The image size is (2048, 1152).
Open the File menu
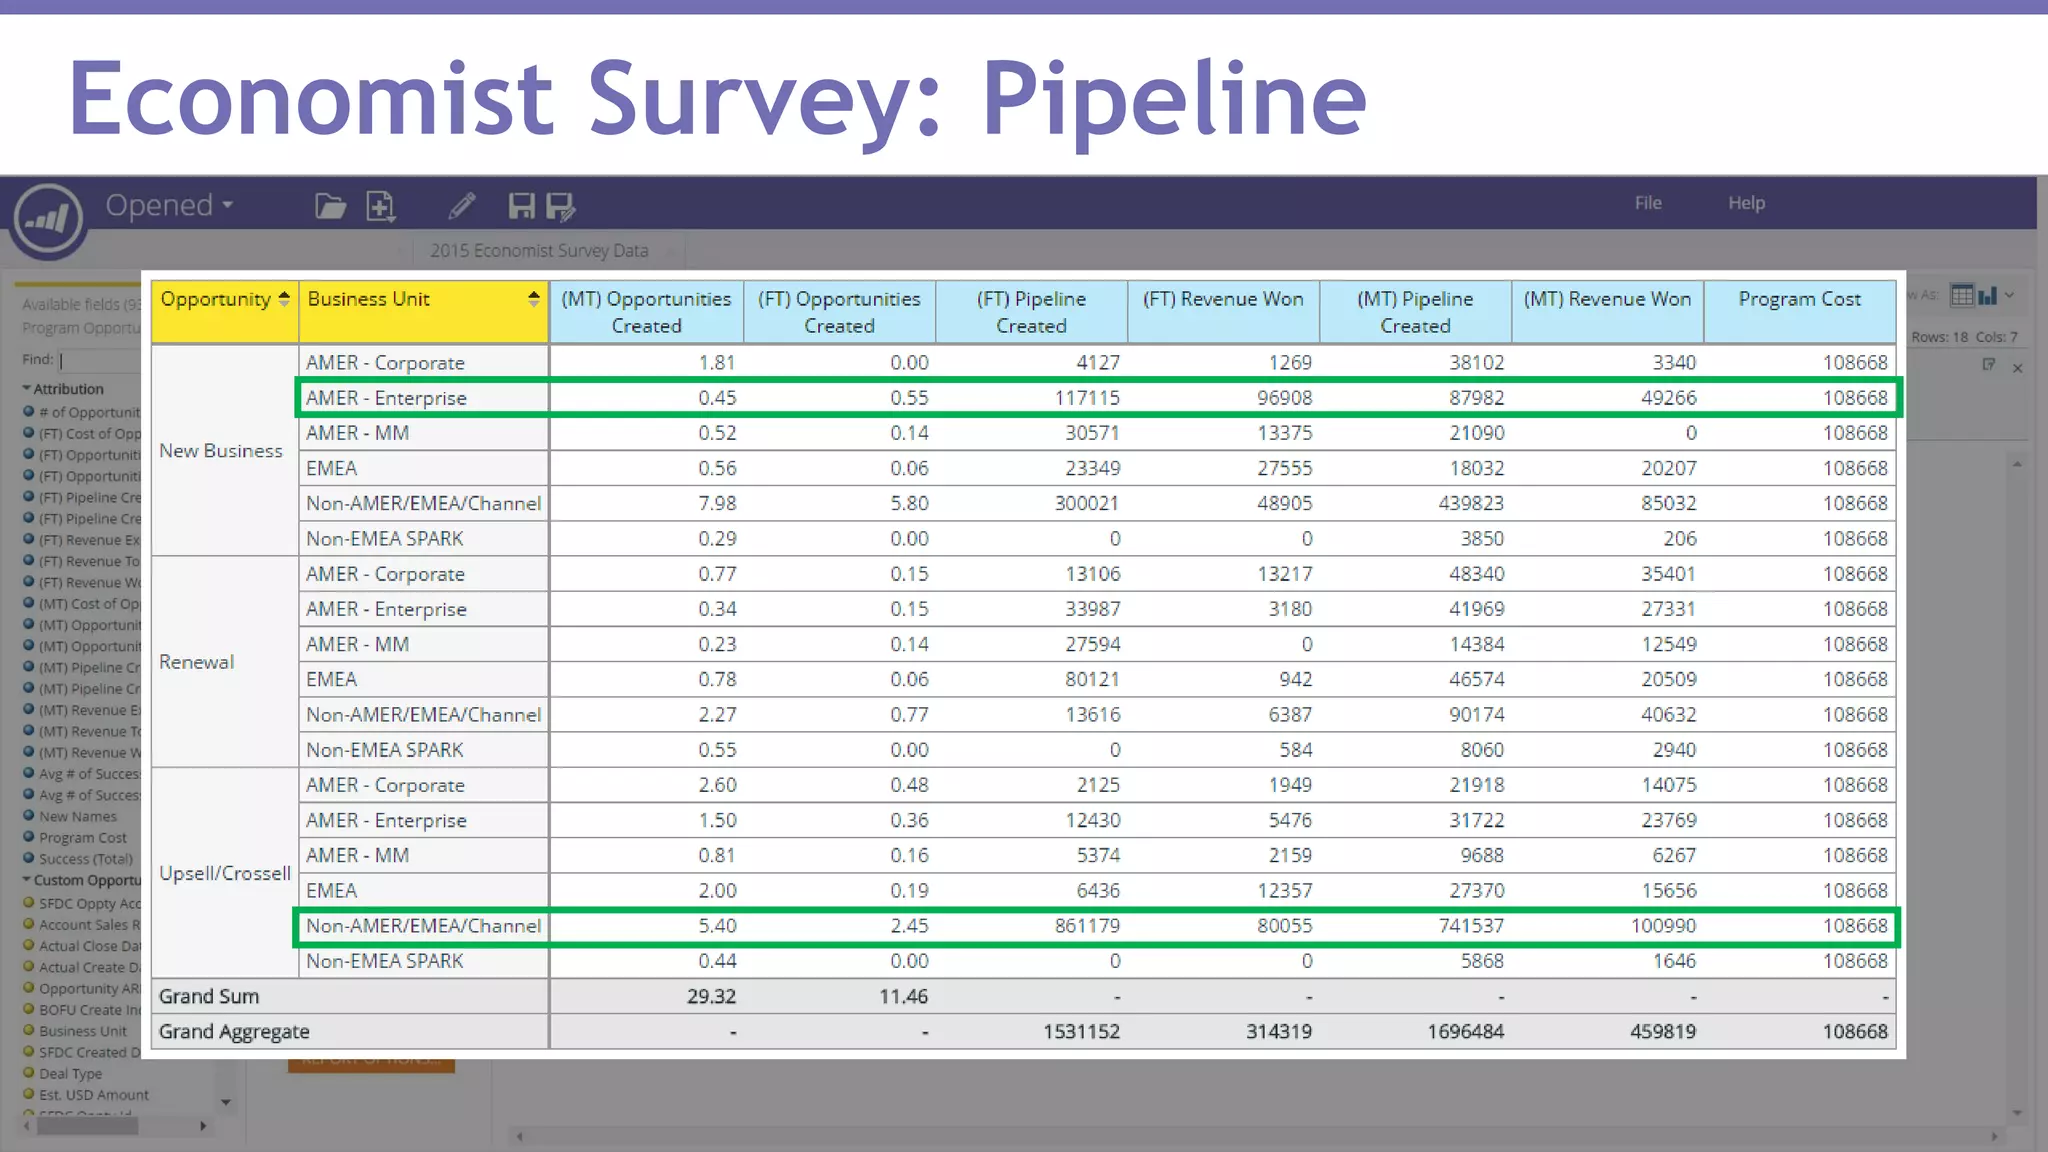(1648, 203)
